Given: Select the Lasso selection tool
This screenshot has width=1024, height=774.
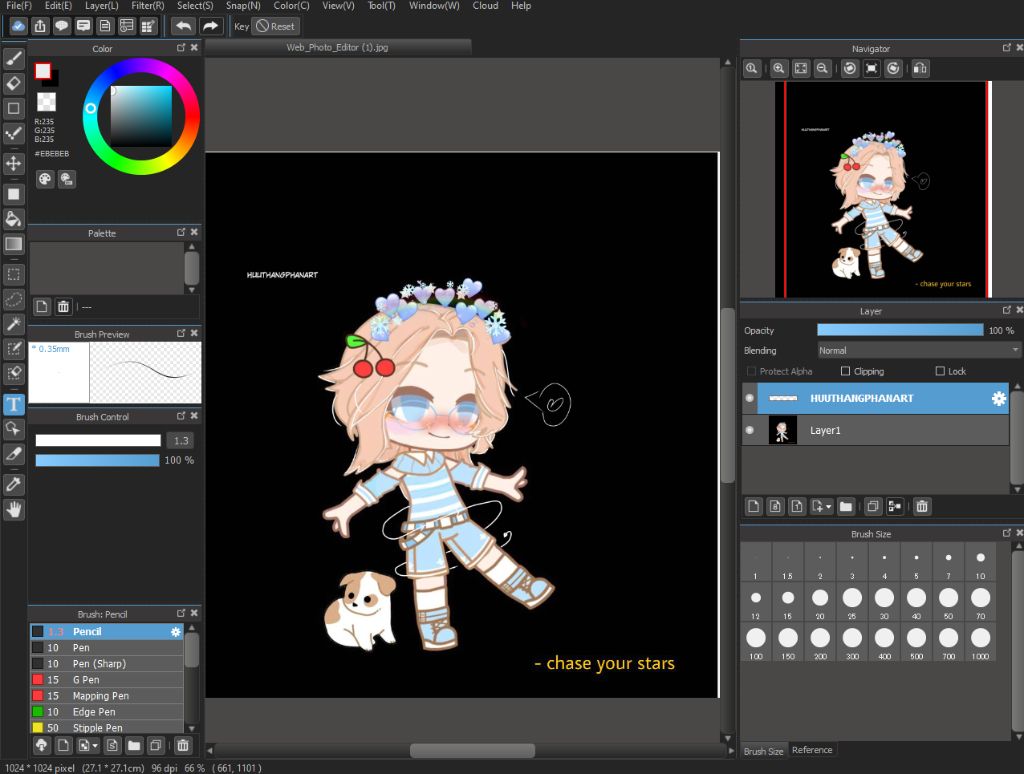Looking at the screenshot, I should pos(14,299).
